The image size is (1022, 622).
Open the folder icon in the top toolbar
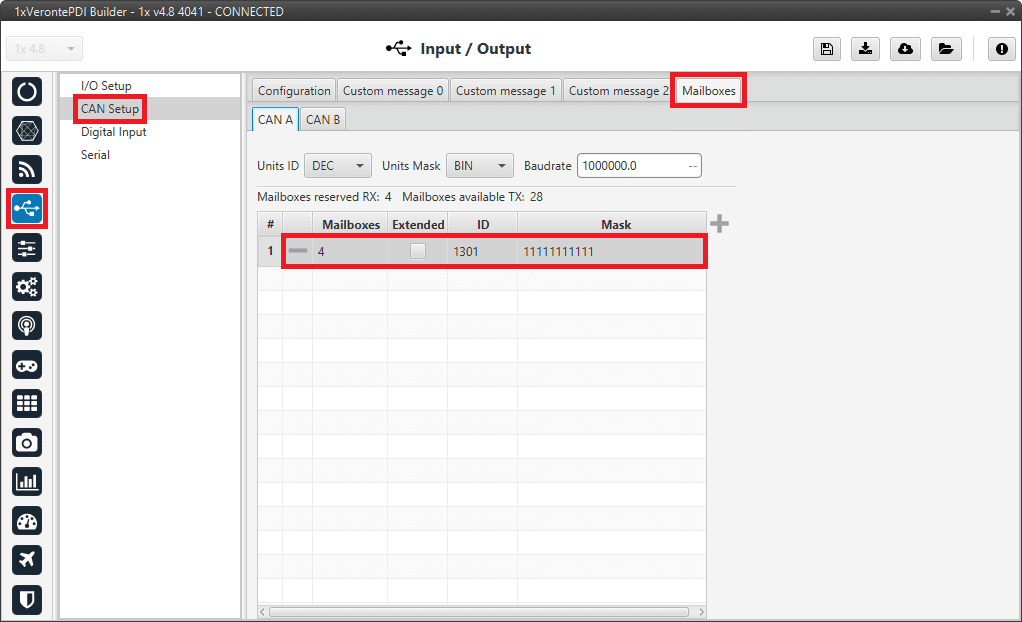point(944,50)
